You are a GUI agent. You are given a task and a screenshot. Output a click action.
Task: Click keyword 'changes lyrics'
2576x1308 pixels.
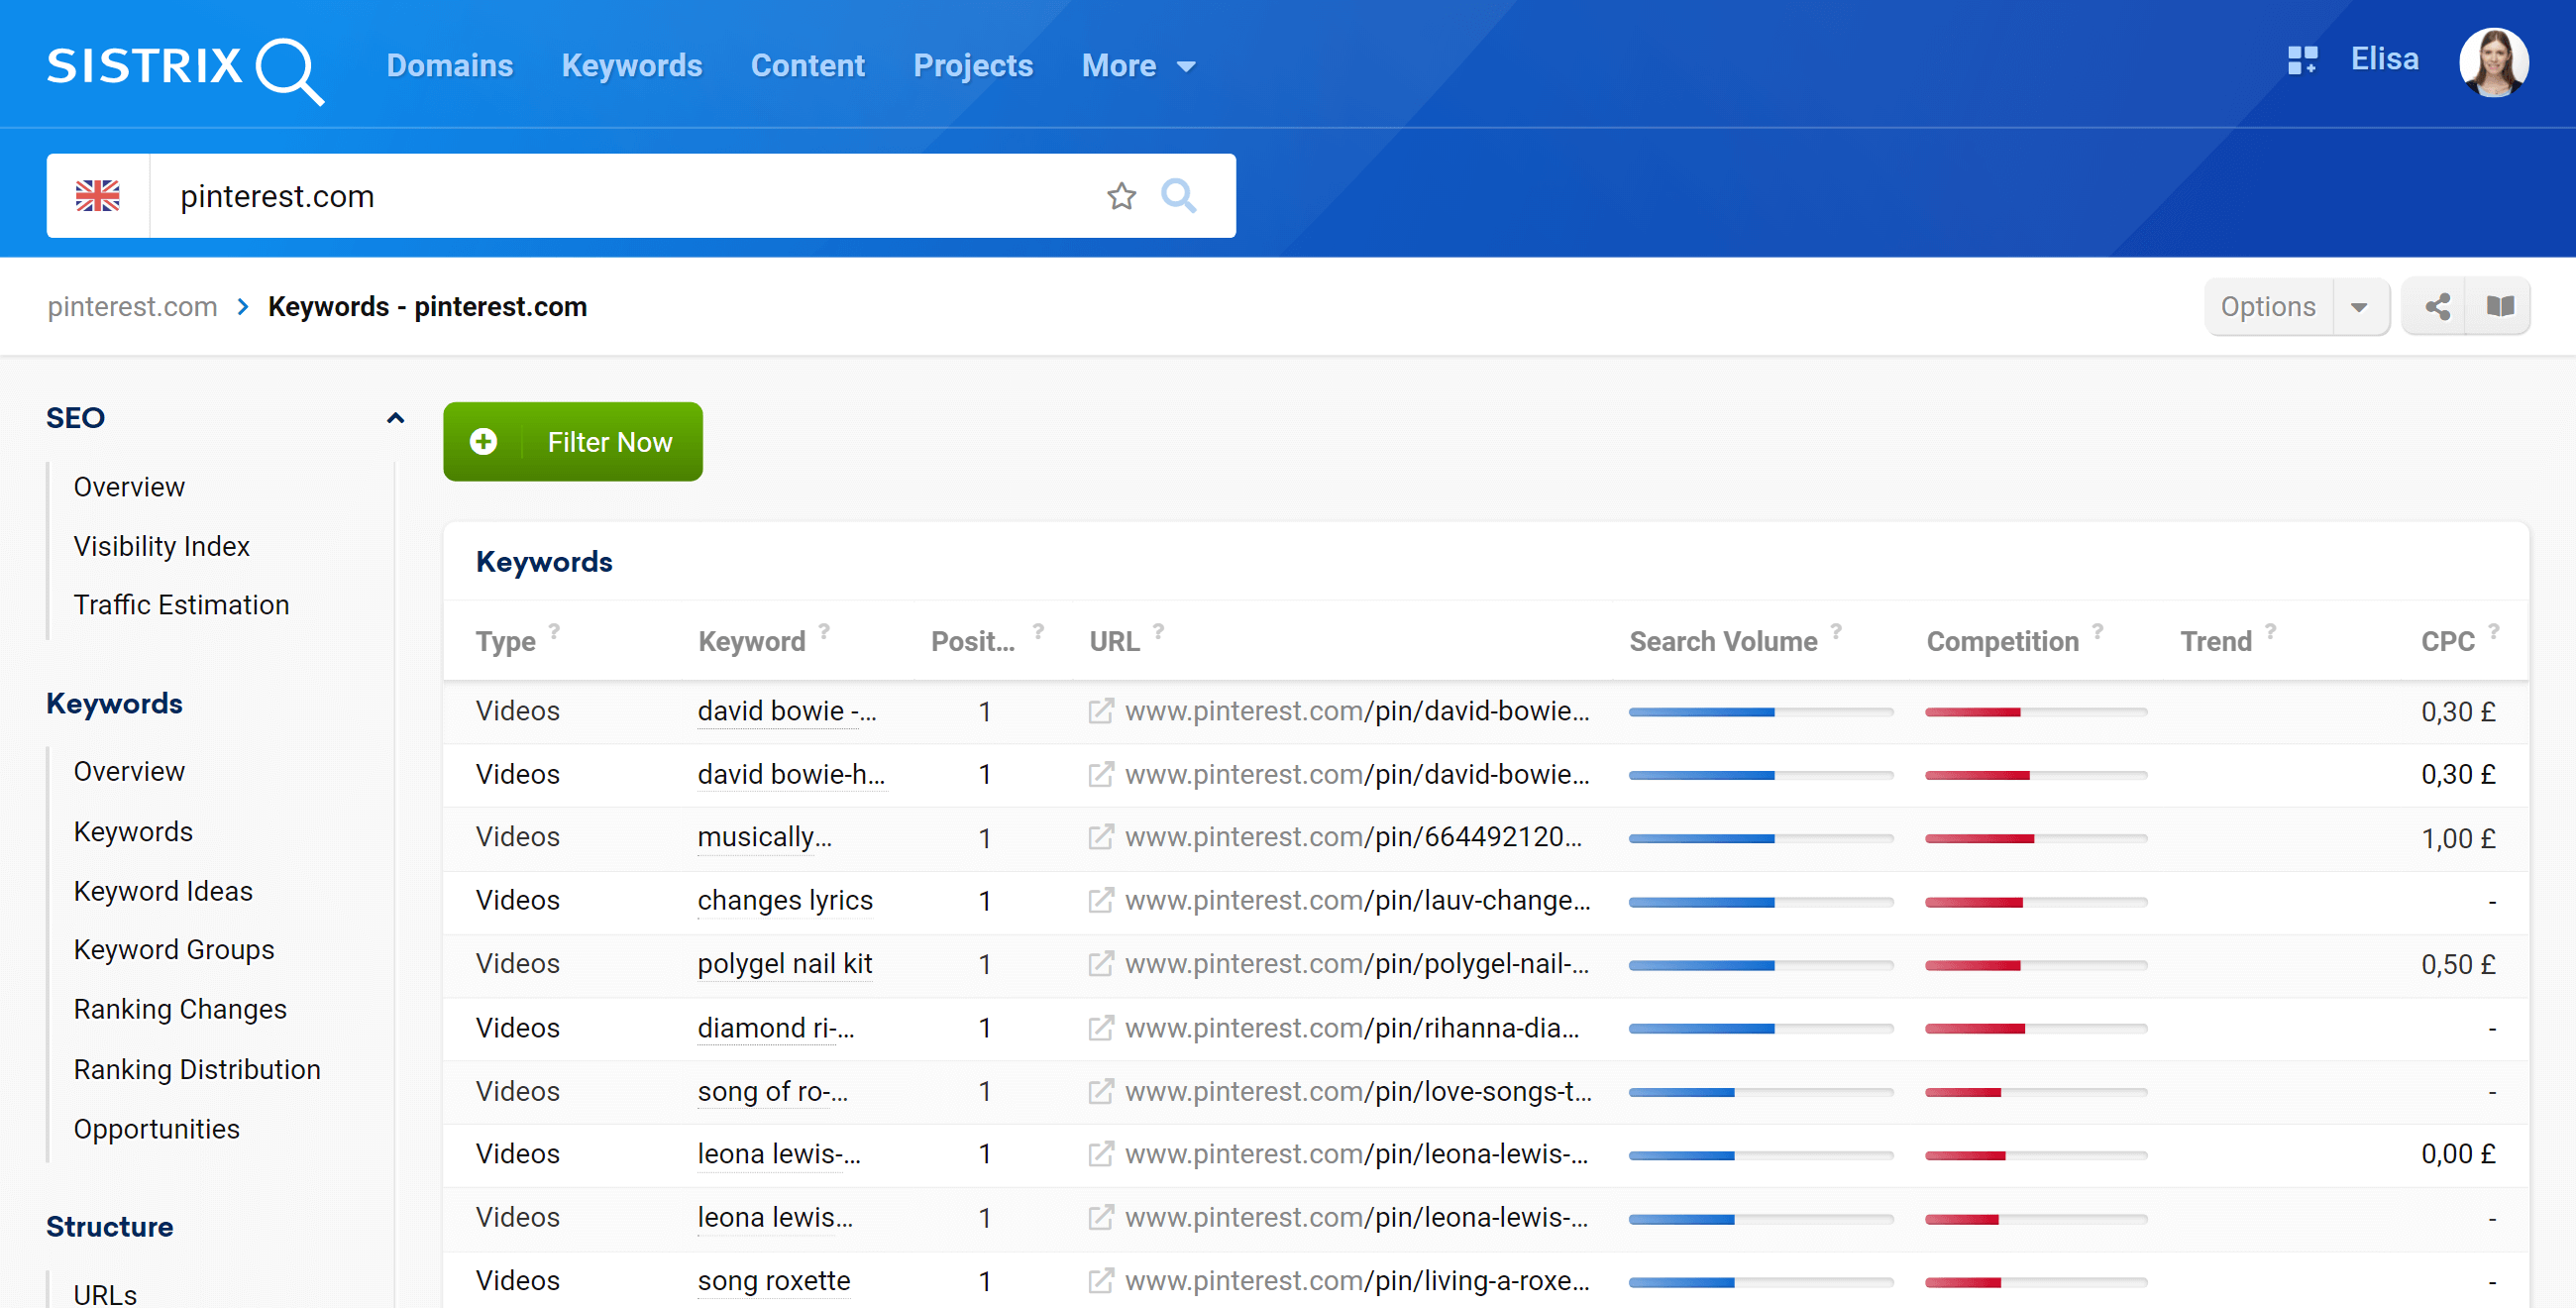point(784,900)
